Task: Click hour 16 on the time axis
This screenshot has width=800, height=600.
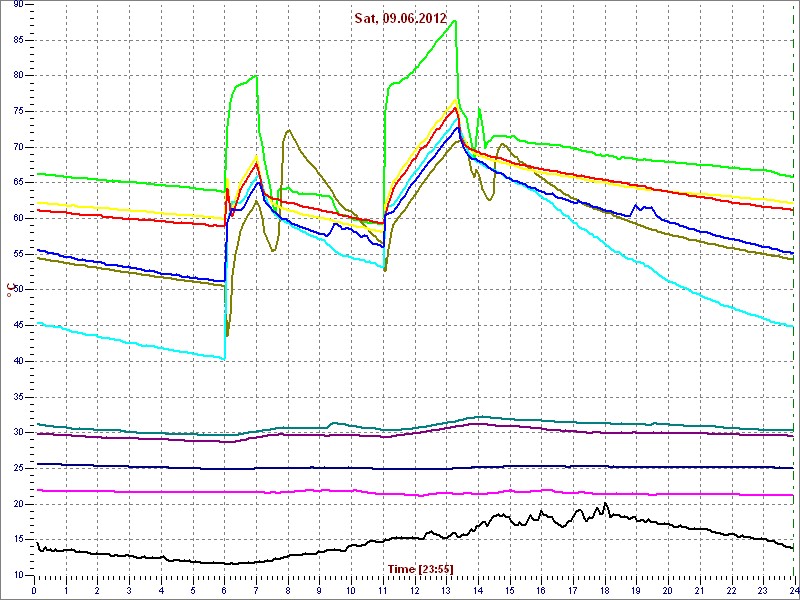Action: (541, 590)
